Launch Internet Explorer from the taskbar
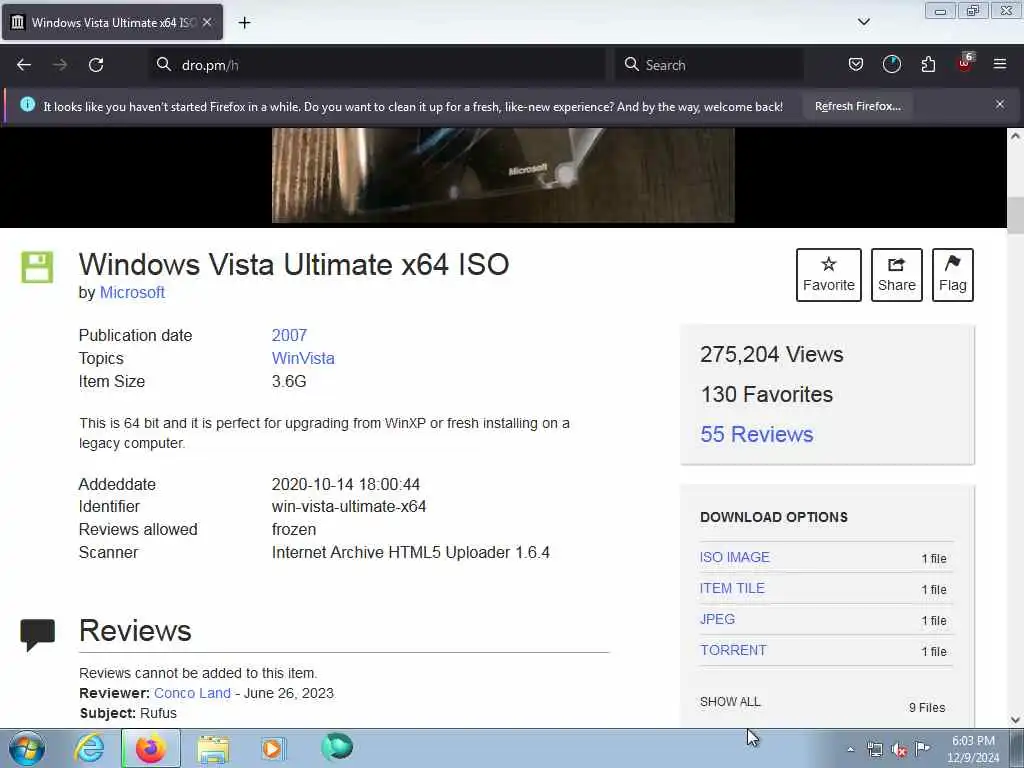This screenshot has height=768, width=1024. 89,748
